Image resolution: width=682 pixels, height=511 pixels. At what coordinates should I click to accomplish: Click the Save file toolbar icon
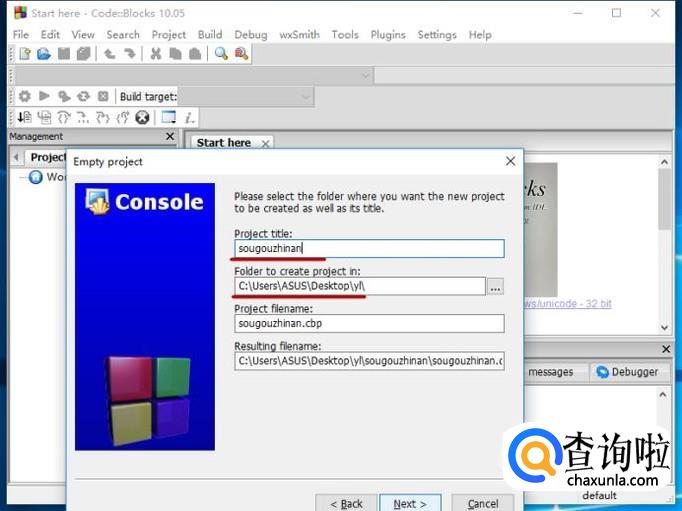(x=64, y=54)
